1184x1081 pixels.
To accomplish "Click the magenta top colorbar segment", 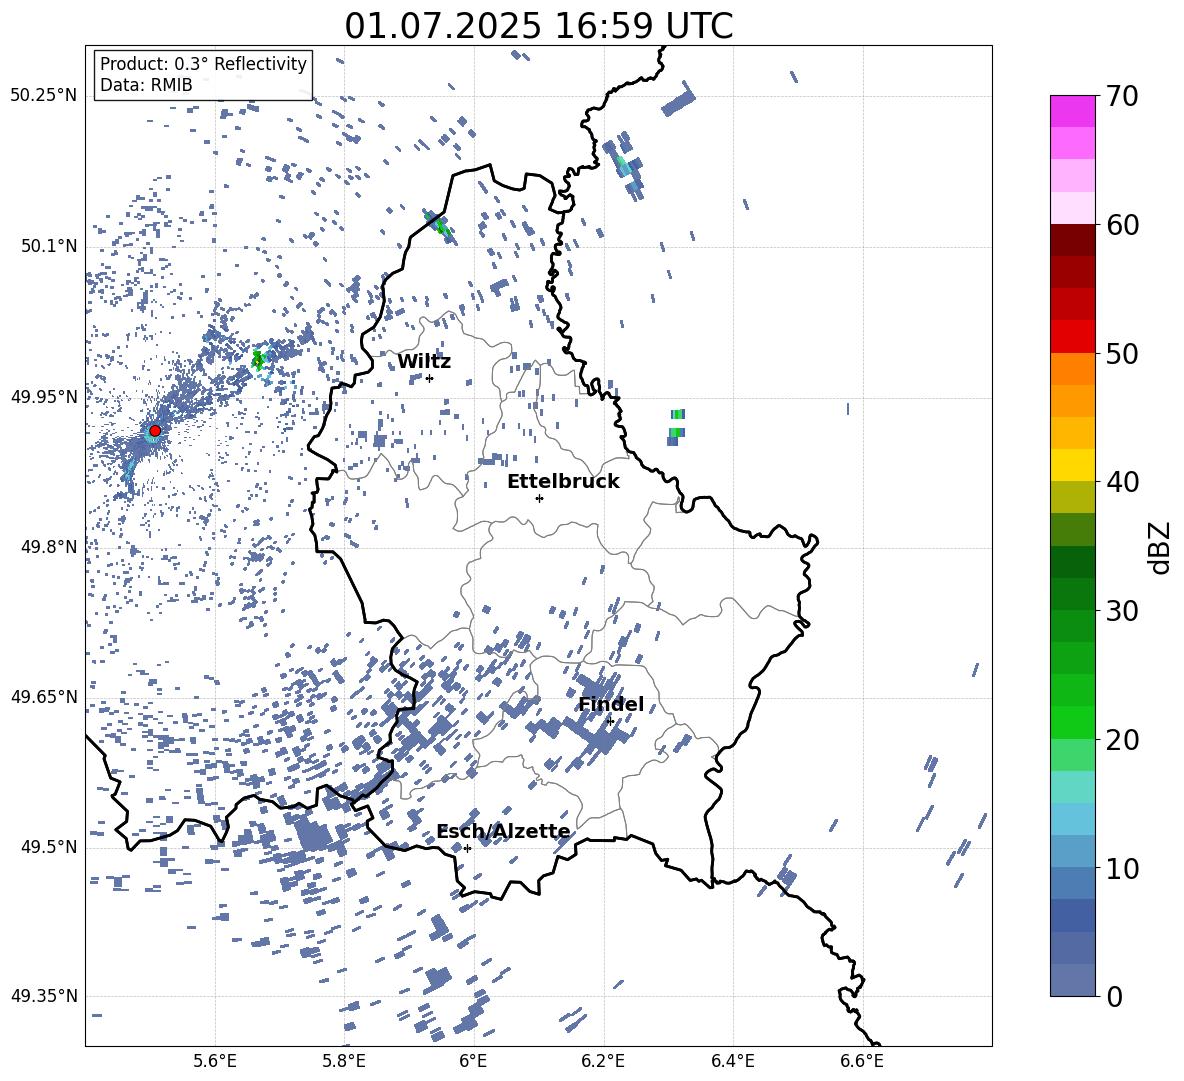I will (x=1072, y=112).
